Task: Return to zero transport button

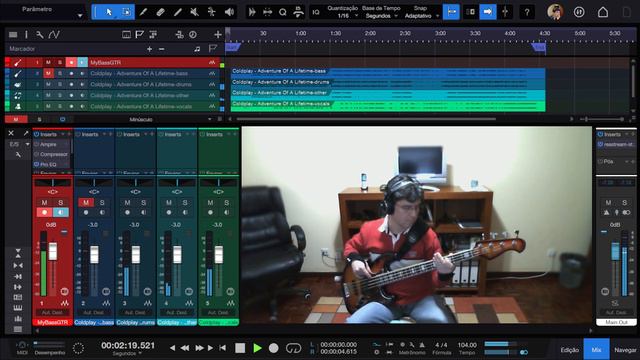Action: point(222,348)
